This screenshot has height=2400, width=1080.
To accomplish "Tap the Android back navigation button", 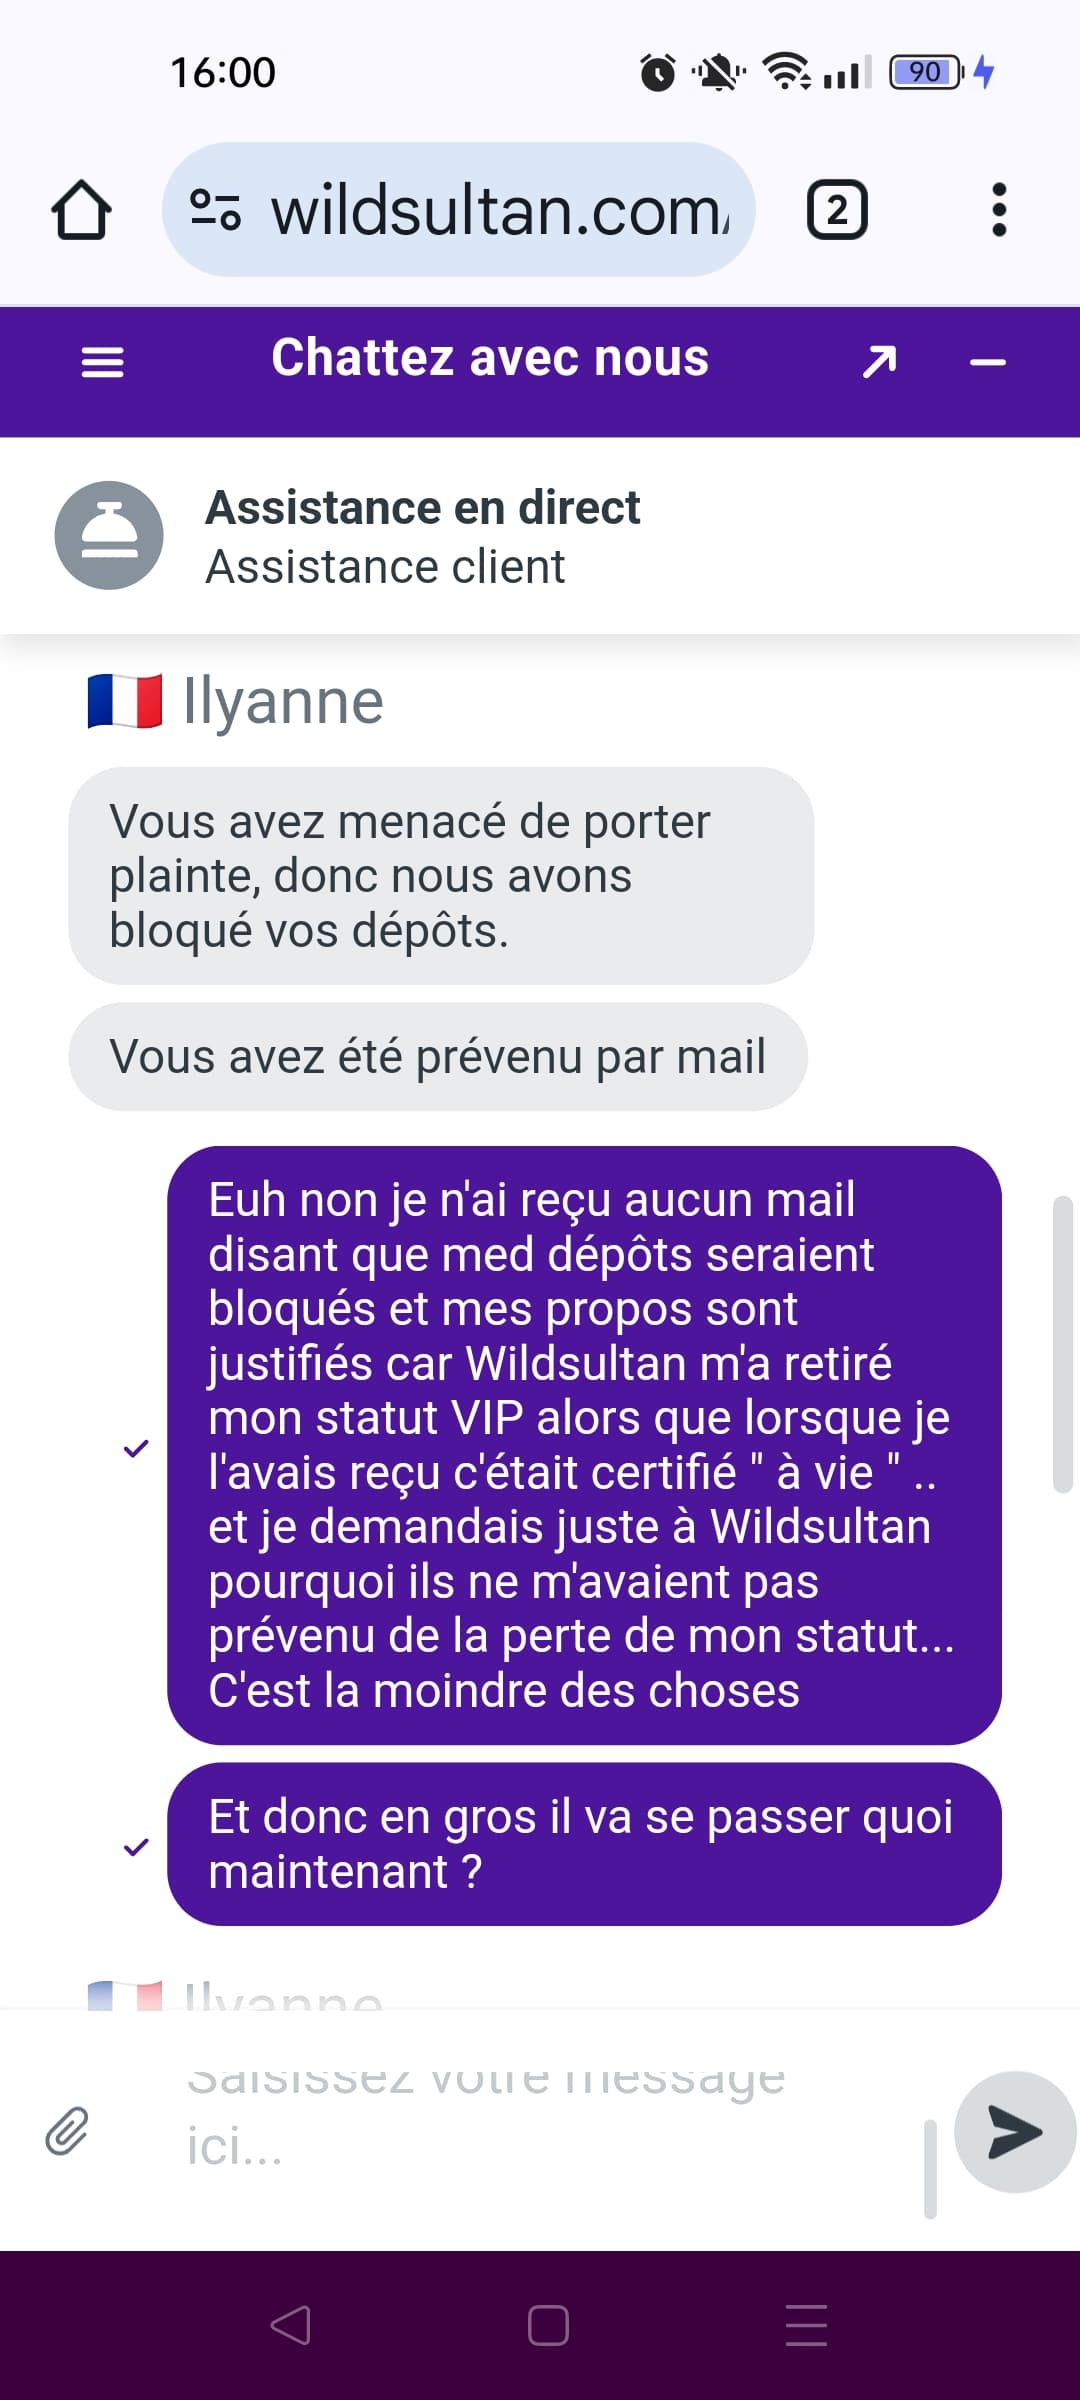I will (290, 2325).
